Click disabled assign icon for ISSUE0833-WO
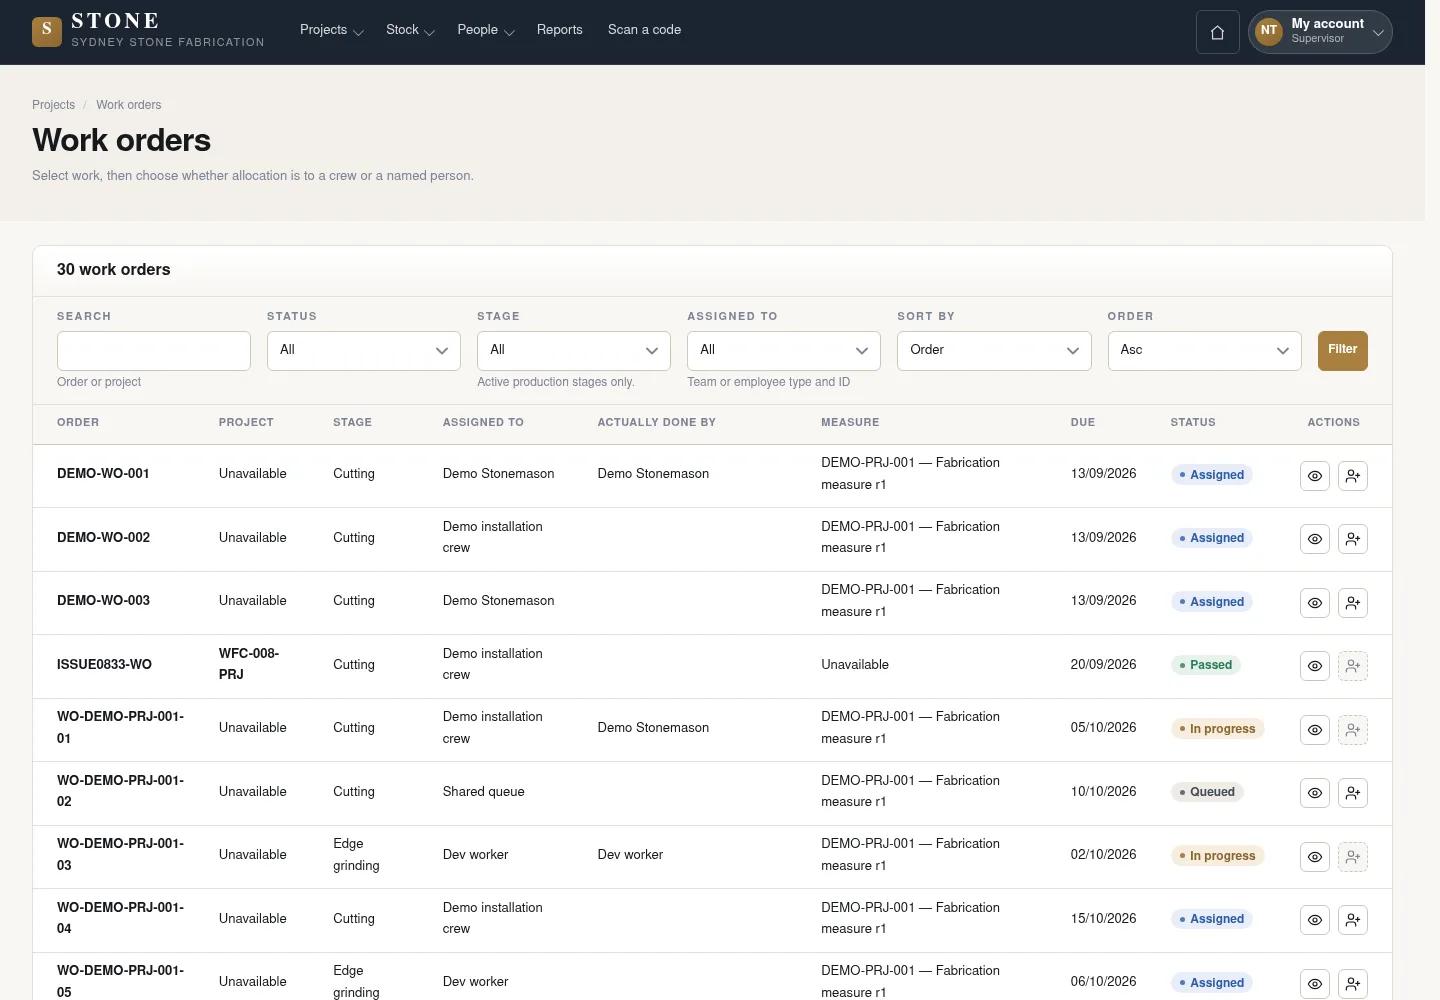The width and height of the screenshot is (1440, 1000). (1353, 666)
